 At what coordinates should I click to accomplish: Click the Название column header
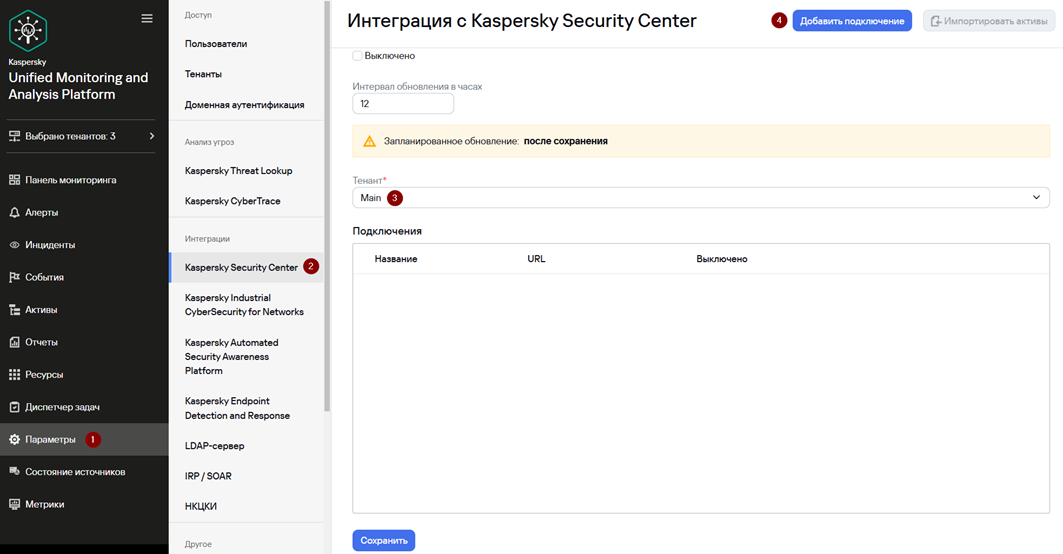[x=396, y=259]
